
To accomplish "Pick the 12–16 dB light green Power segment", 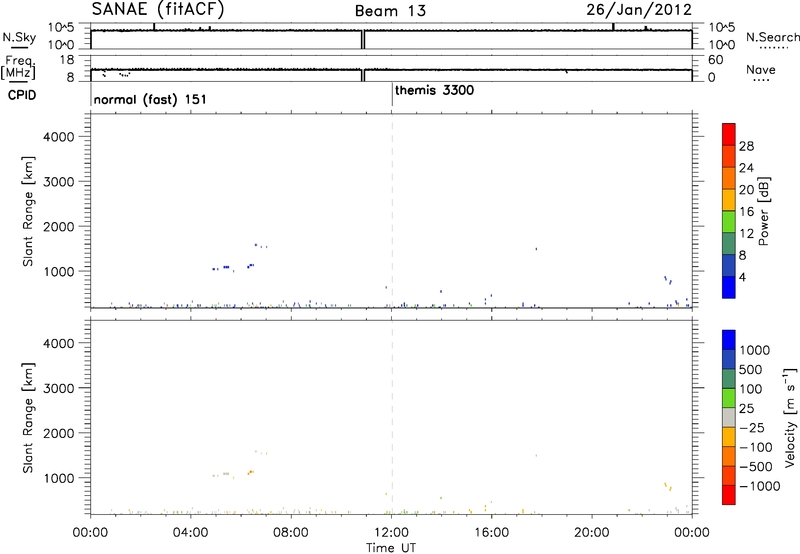I will tap(729, 222).
